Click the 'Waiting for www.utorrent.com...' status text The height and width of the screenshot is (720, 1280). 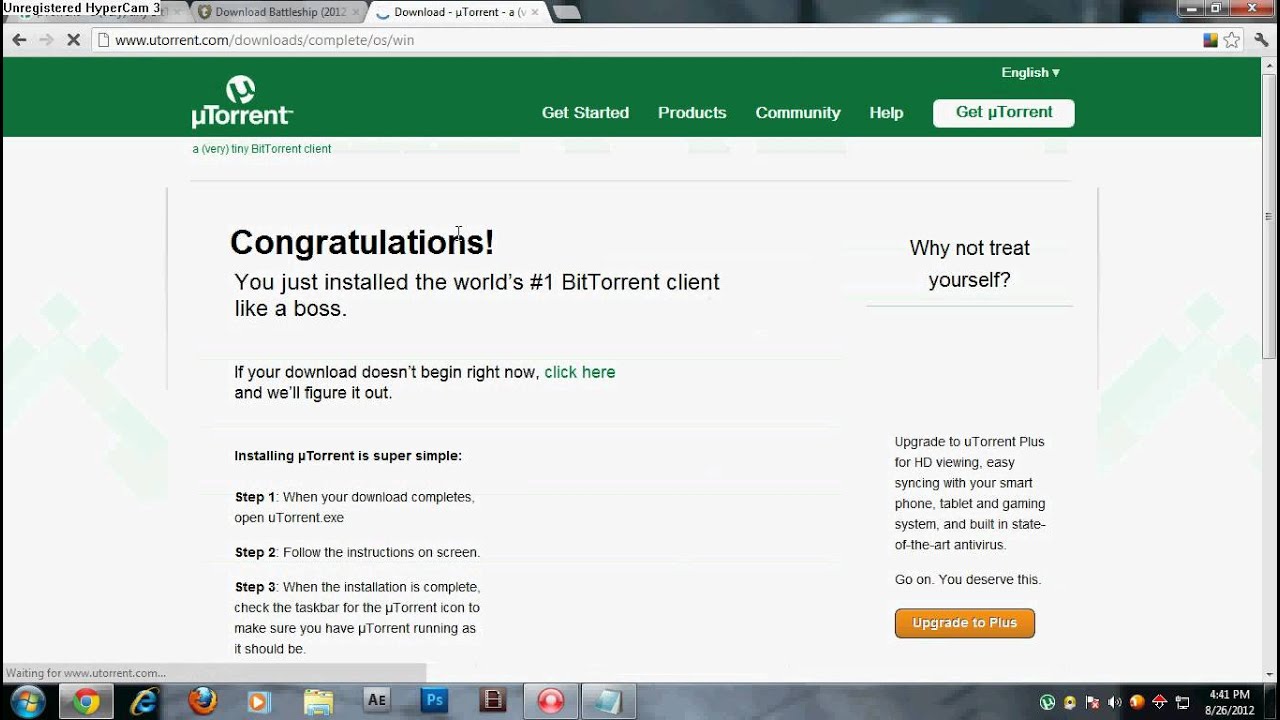click(x=85, y=673)
